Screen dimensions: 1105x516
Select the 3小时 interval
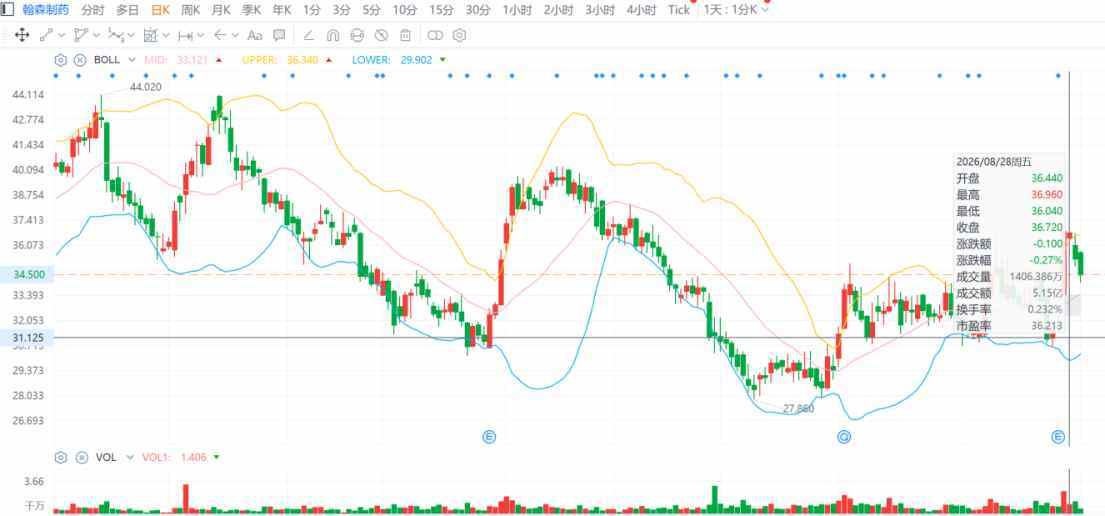(600, 10)
